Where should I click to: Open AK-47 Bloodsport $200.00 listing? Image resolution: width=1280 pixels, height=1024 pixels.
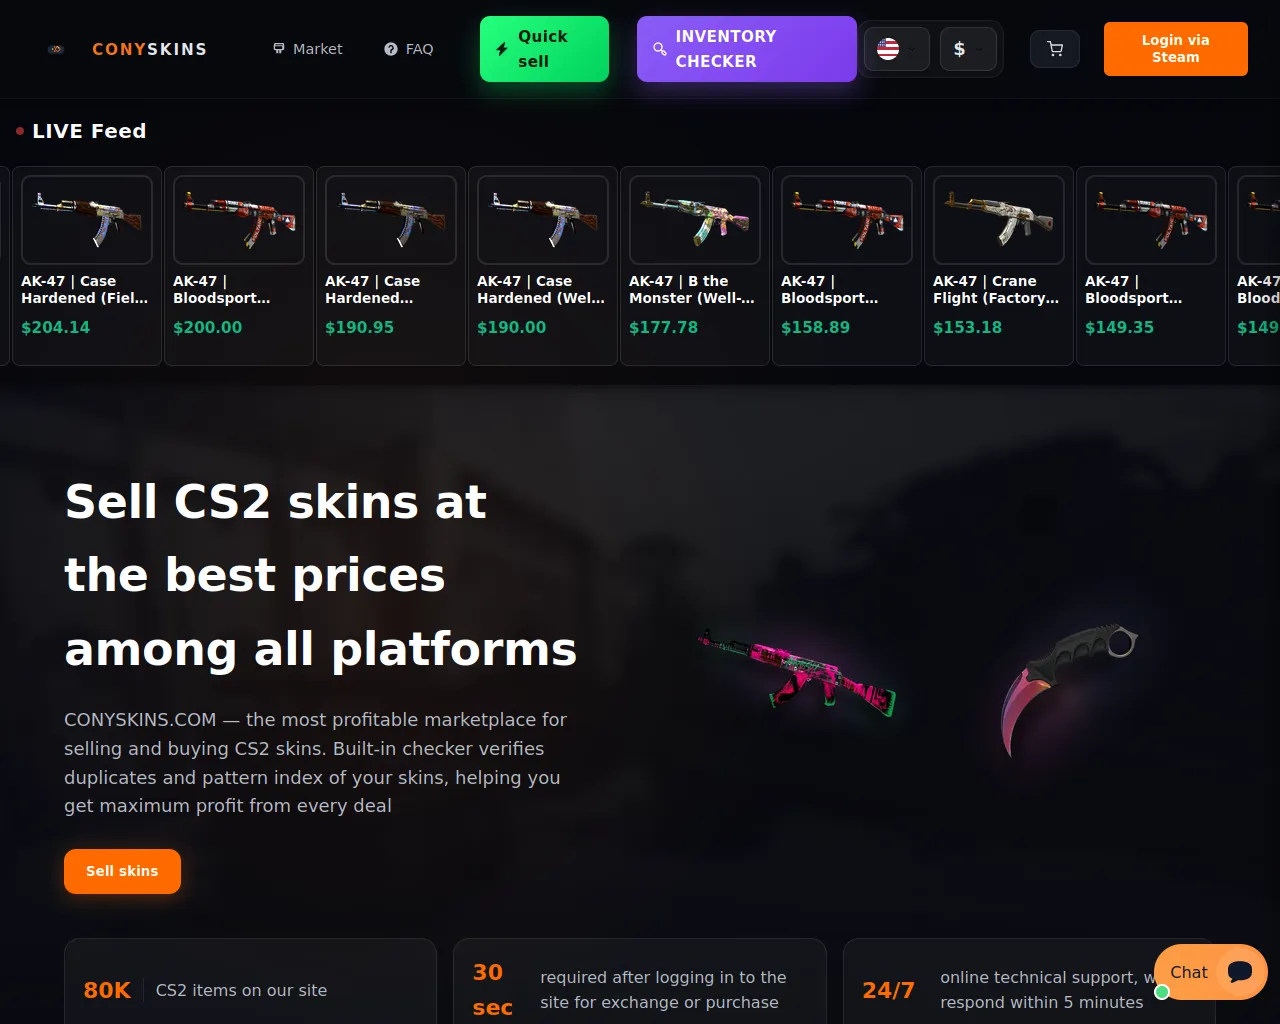click(239, 266)
